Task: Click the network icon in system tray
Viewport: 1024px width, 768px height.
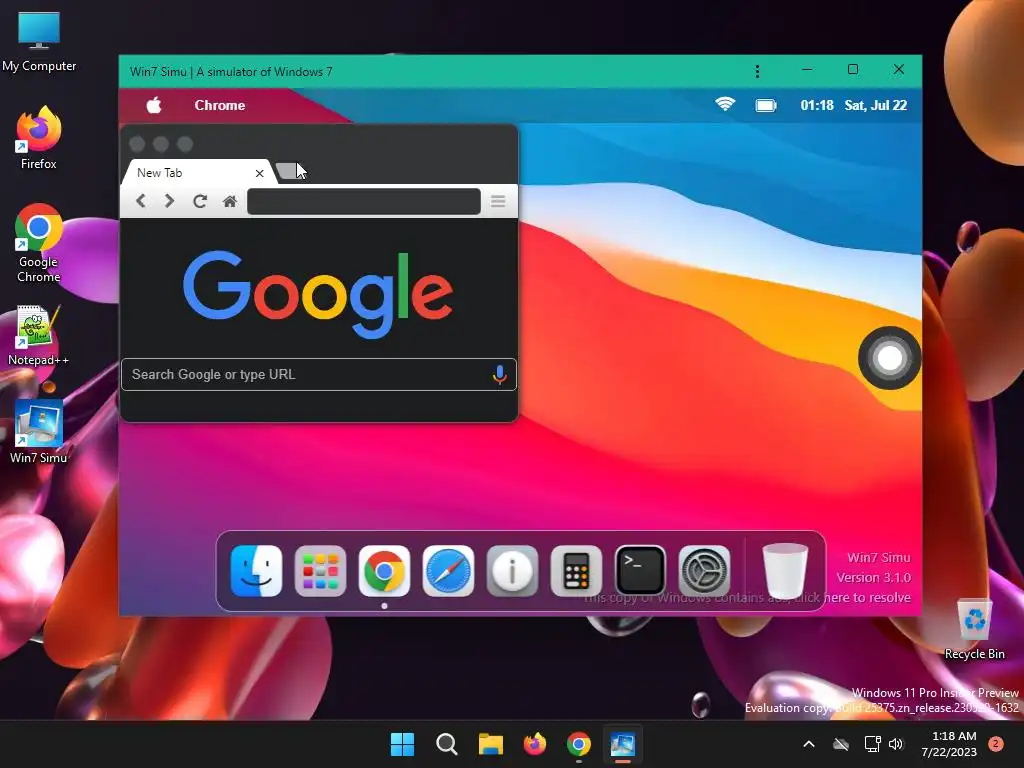Action: coord(872,744)
